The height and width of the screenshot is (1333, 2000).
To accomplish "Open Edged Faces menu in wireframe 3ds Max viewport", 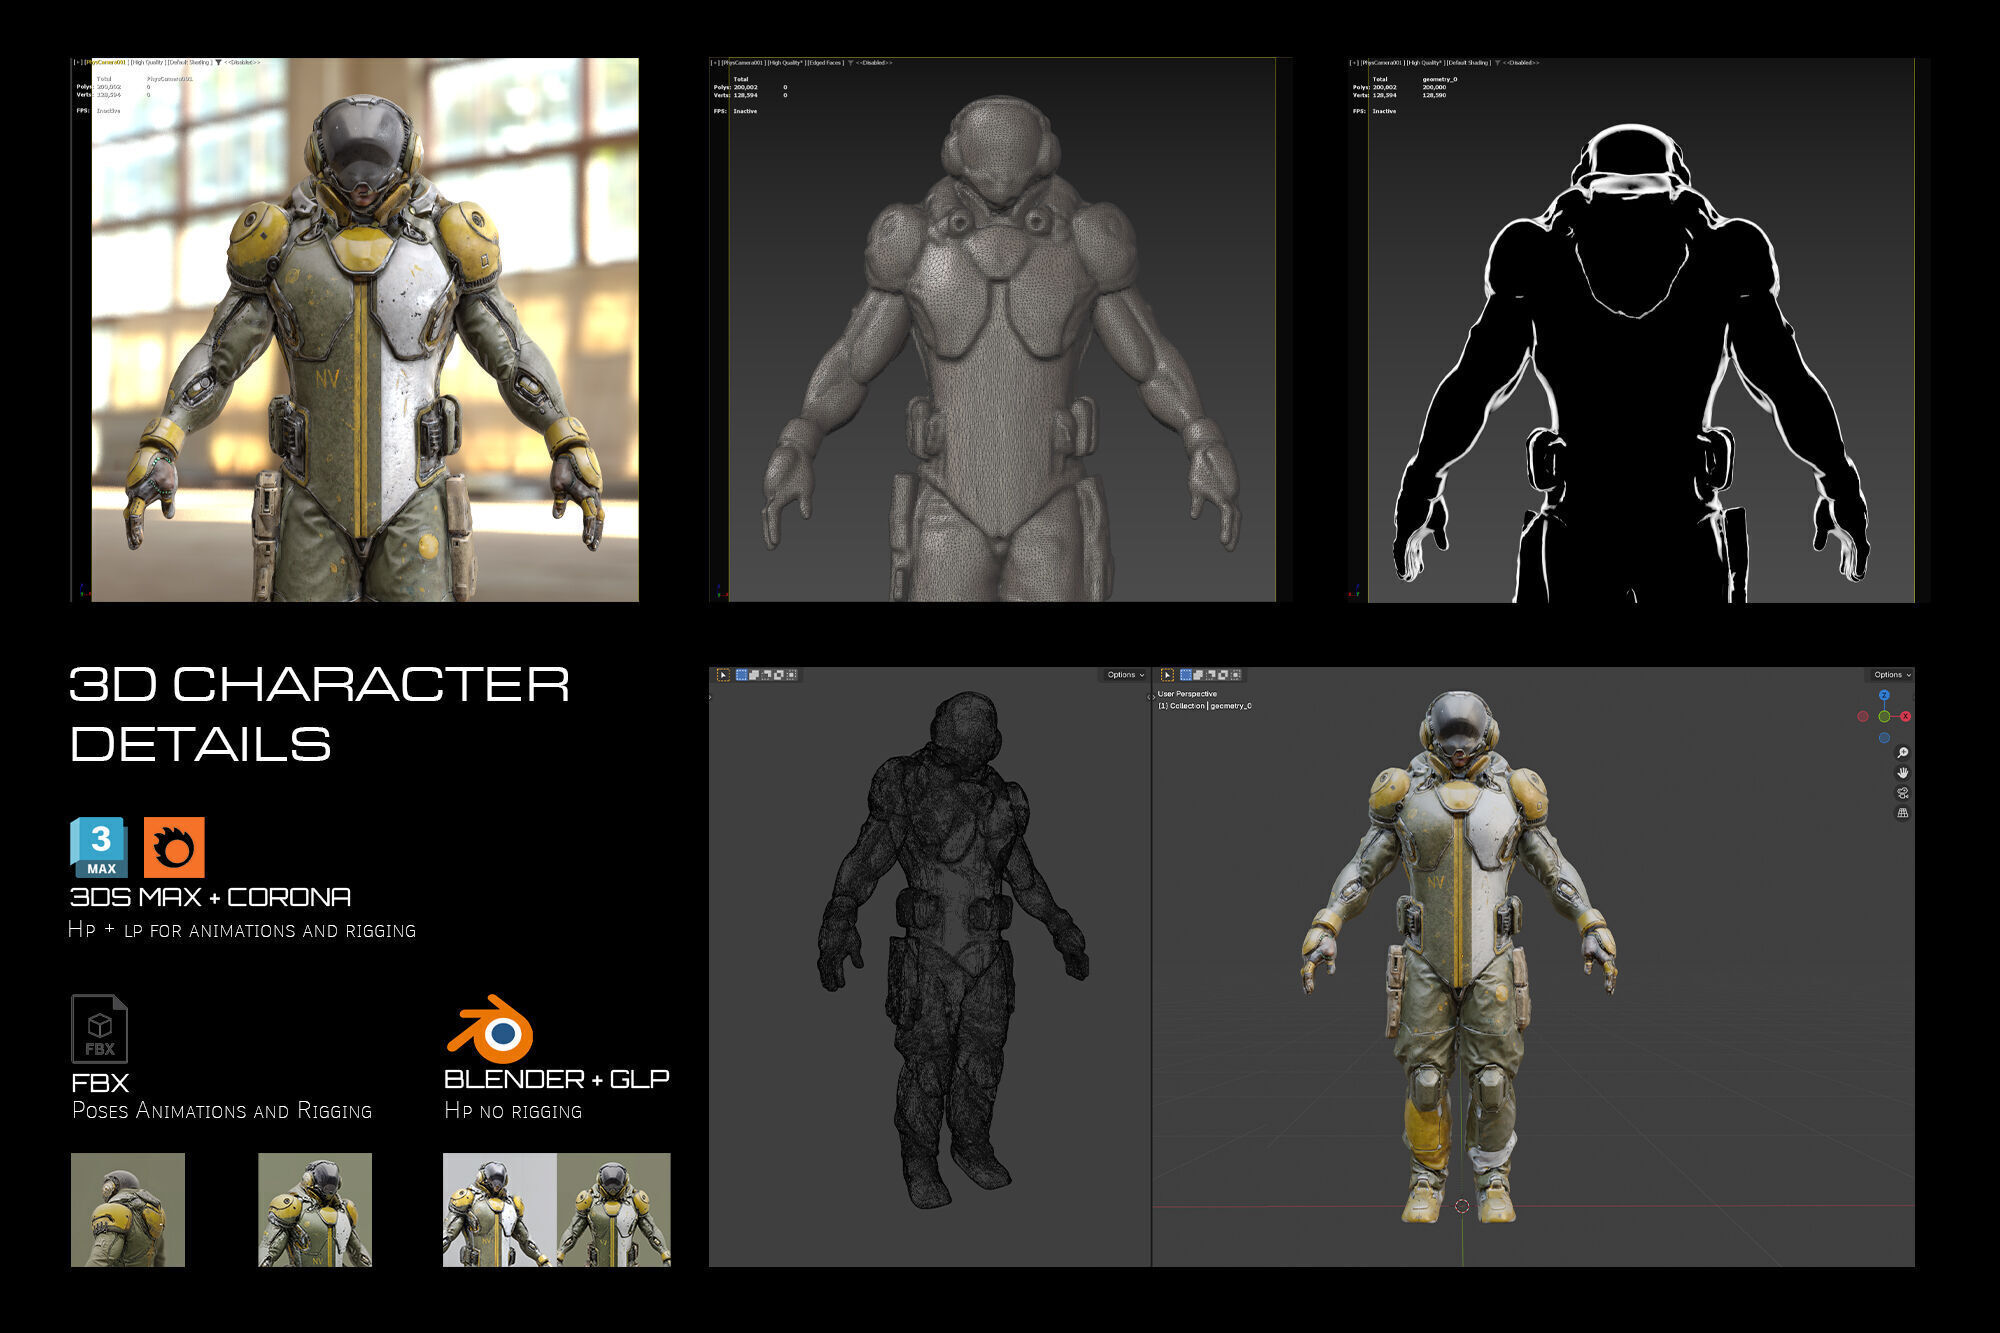I will pos(825,63).
